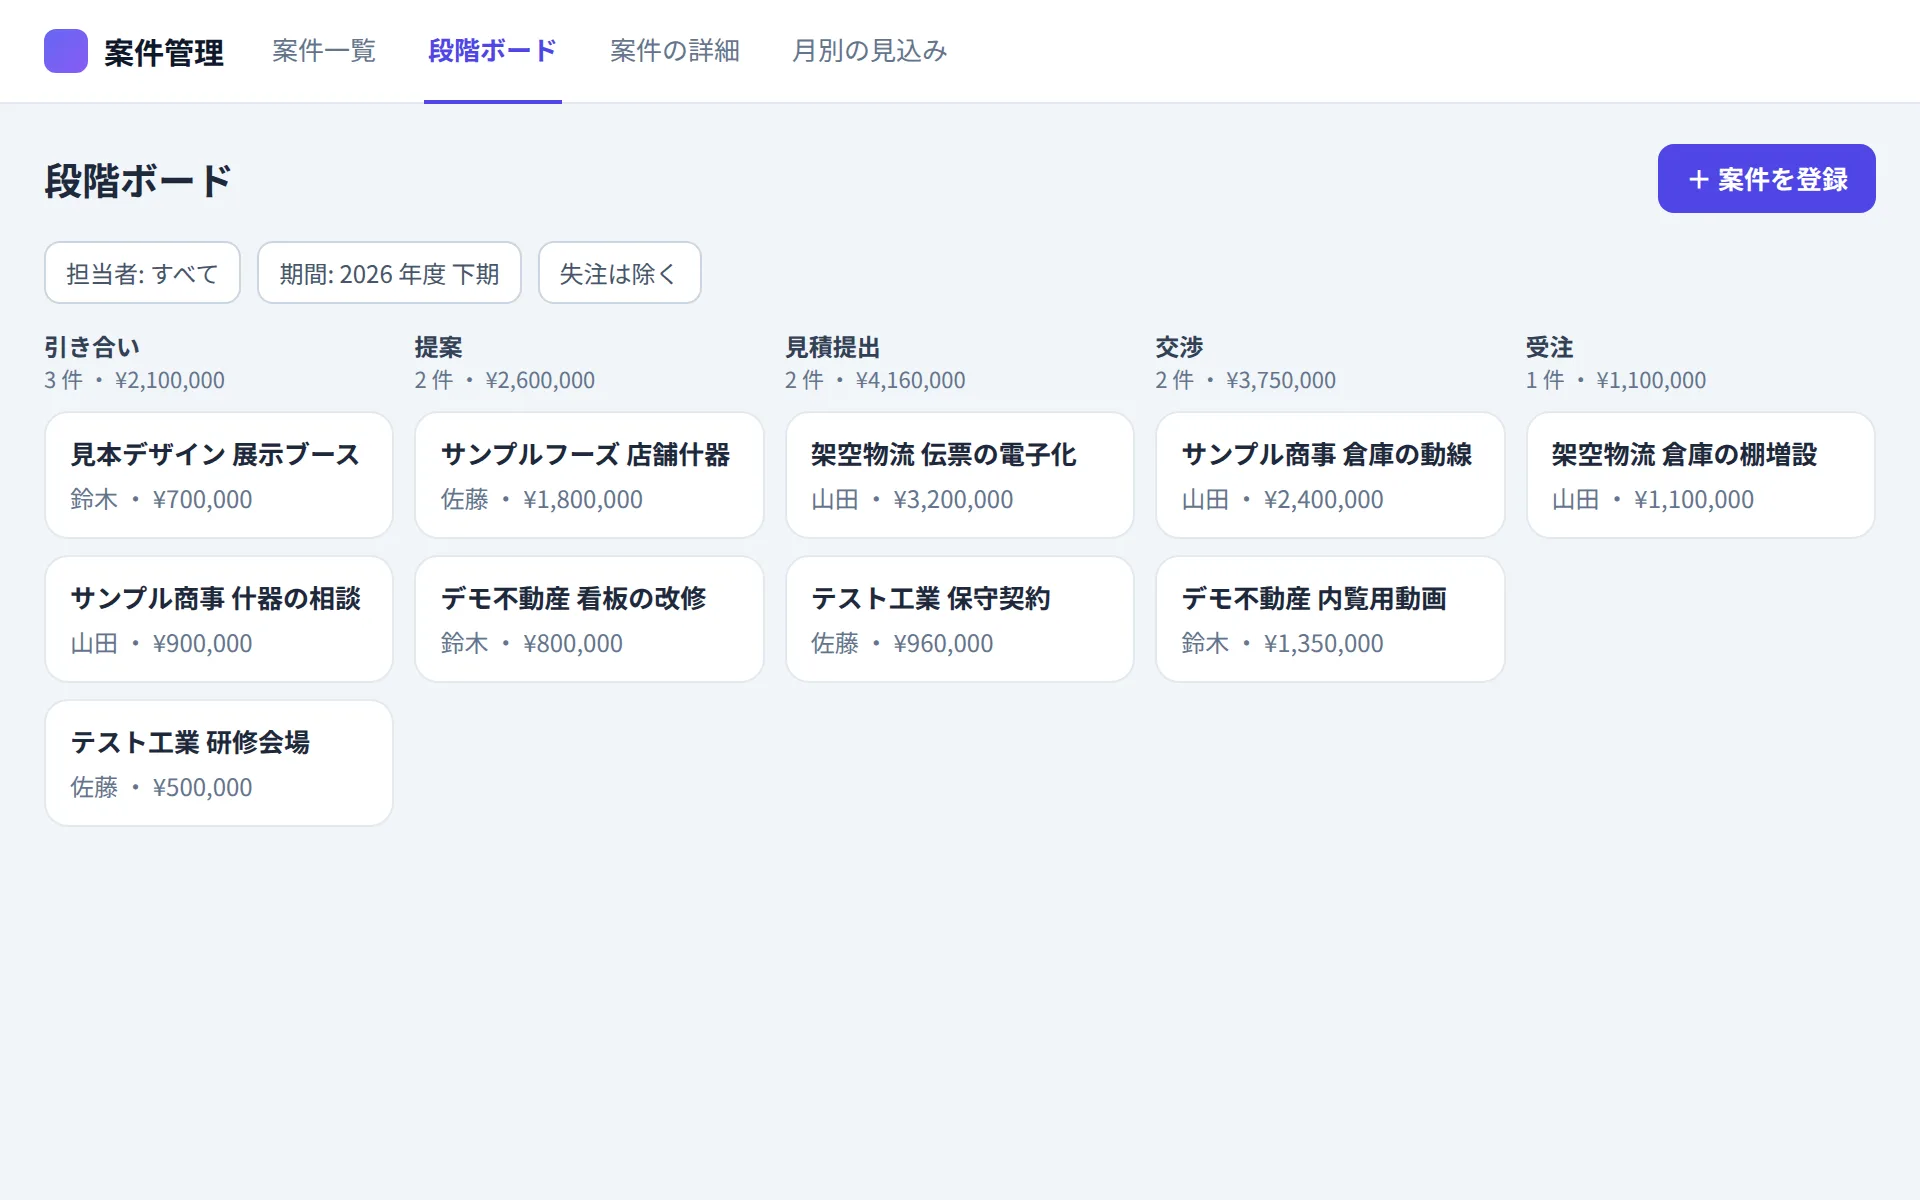This screenshot has height=1200, width=1920.
Task: Click the 提案 column heading
Action: [439, 347]
